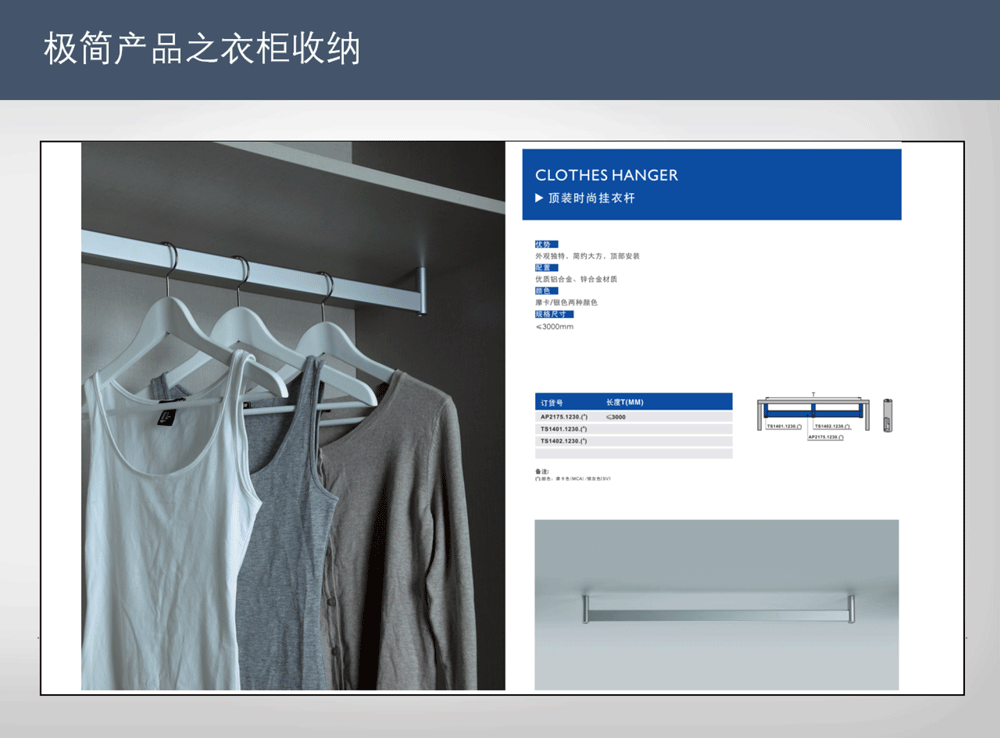Select the 配置 blue label
Viewport: 1000px width, 738px height.
point(545,267)
